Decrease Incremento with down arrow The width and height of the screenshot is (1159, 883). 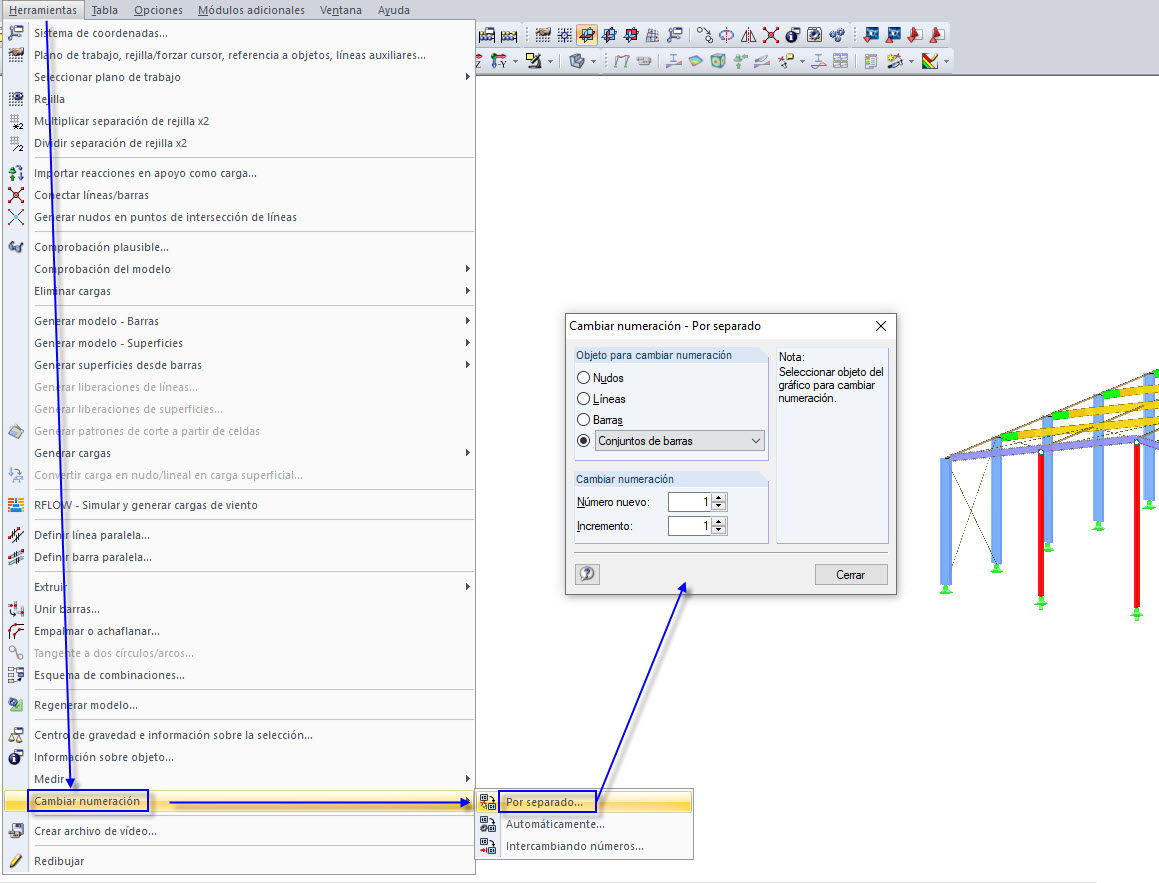coord(718,531)
